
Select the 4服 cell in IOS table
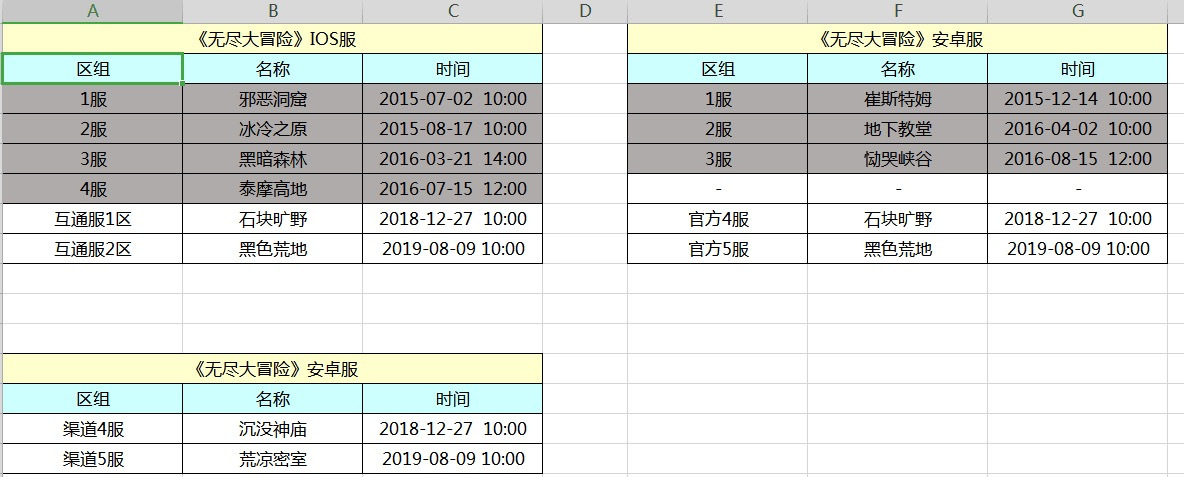92,189
